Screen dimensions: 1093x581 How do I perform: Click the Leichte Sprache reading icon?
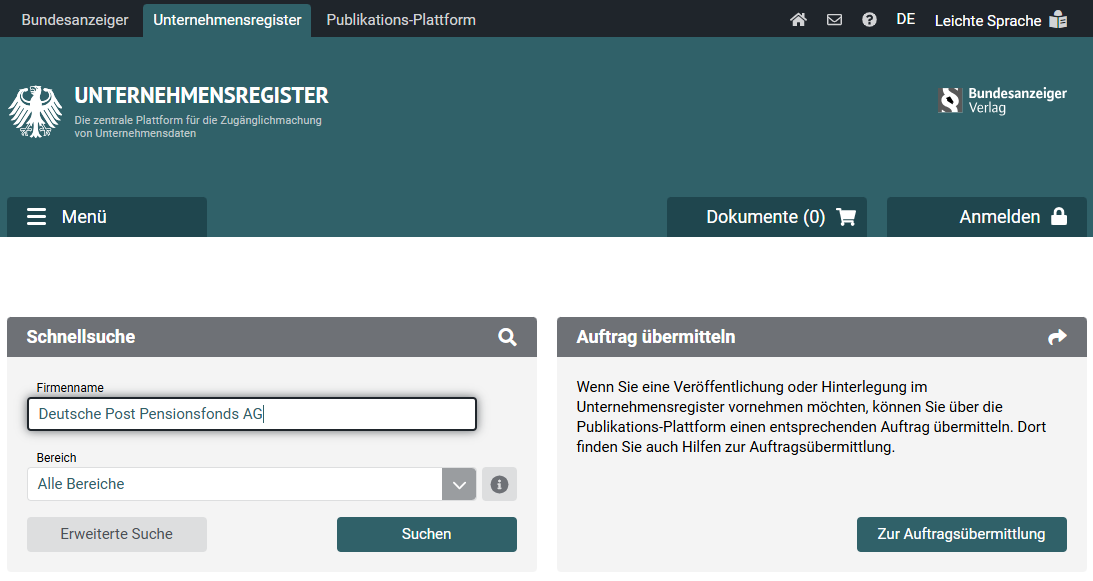(1058, 20)
